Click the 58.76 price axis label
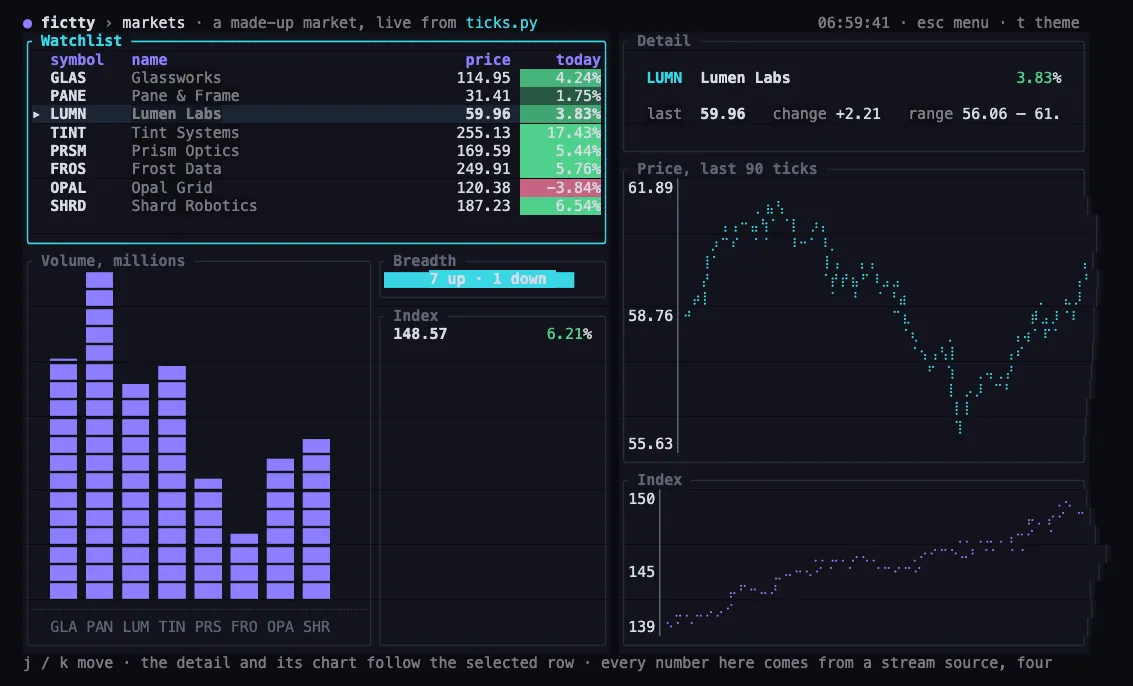 [650, 315]
